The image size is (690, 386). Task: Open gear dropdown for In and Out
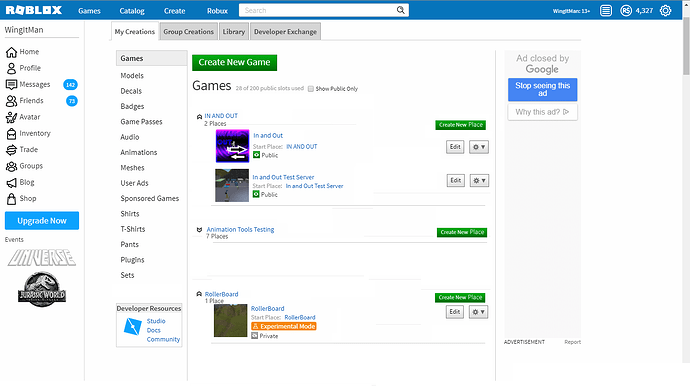click(479, 147)
